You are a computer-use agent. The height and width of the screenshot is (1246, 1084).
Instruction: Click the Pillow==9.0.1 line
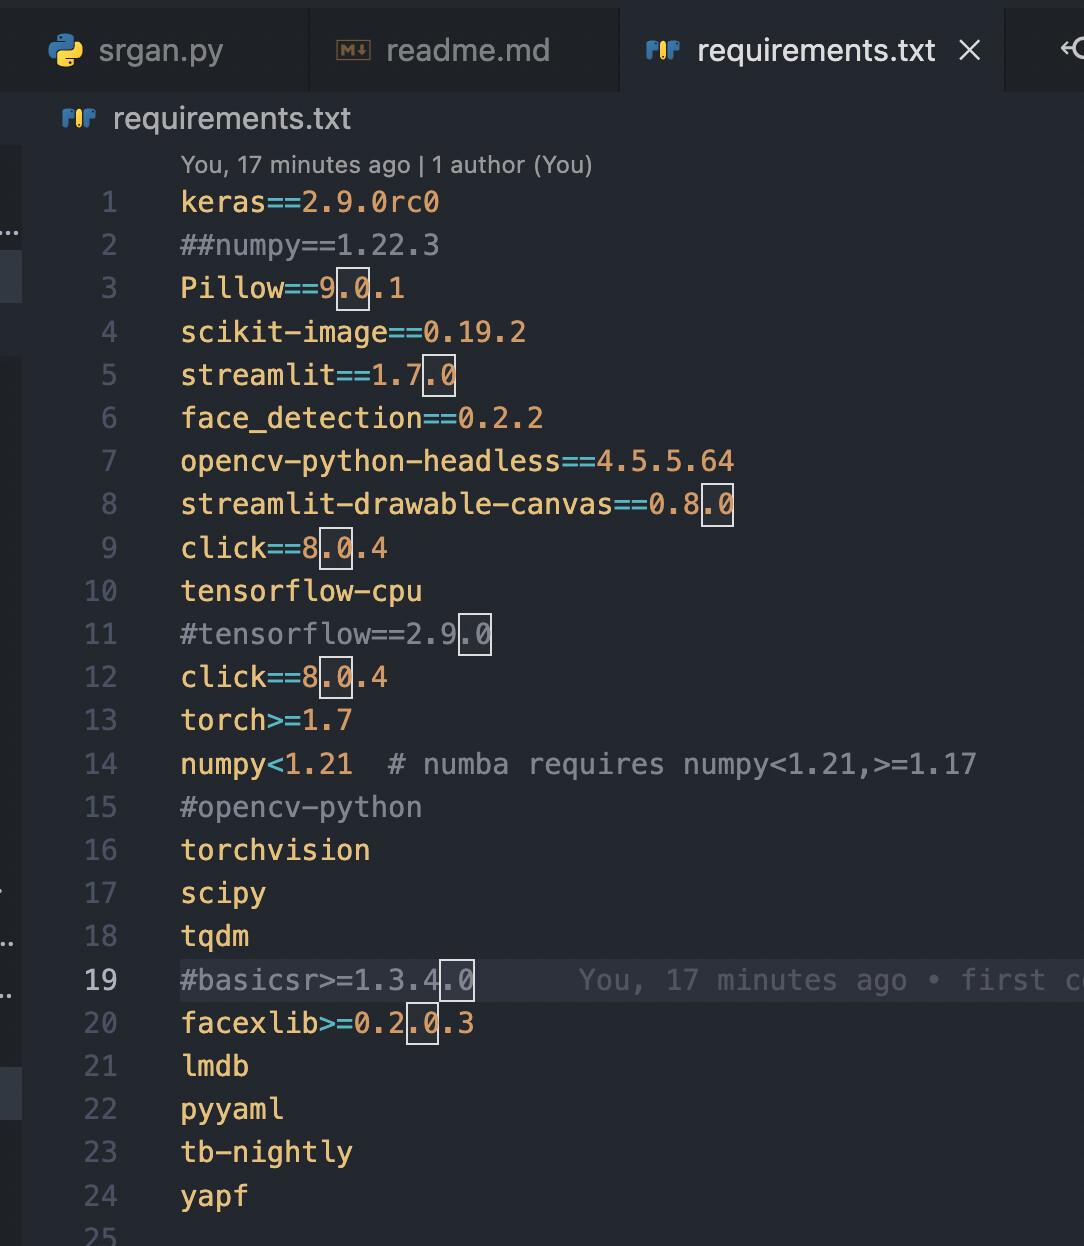[x=293, y=288]
